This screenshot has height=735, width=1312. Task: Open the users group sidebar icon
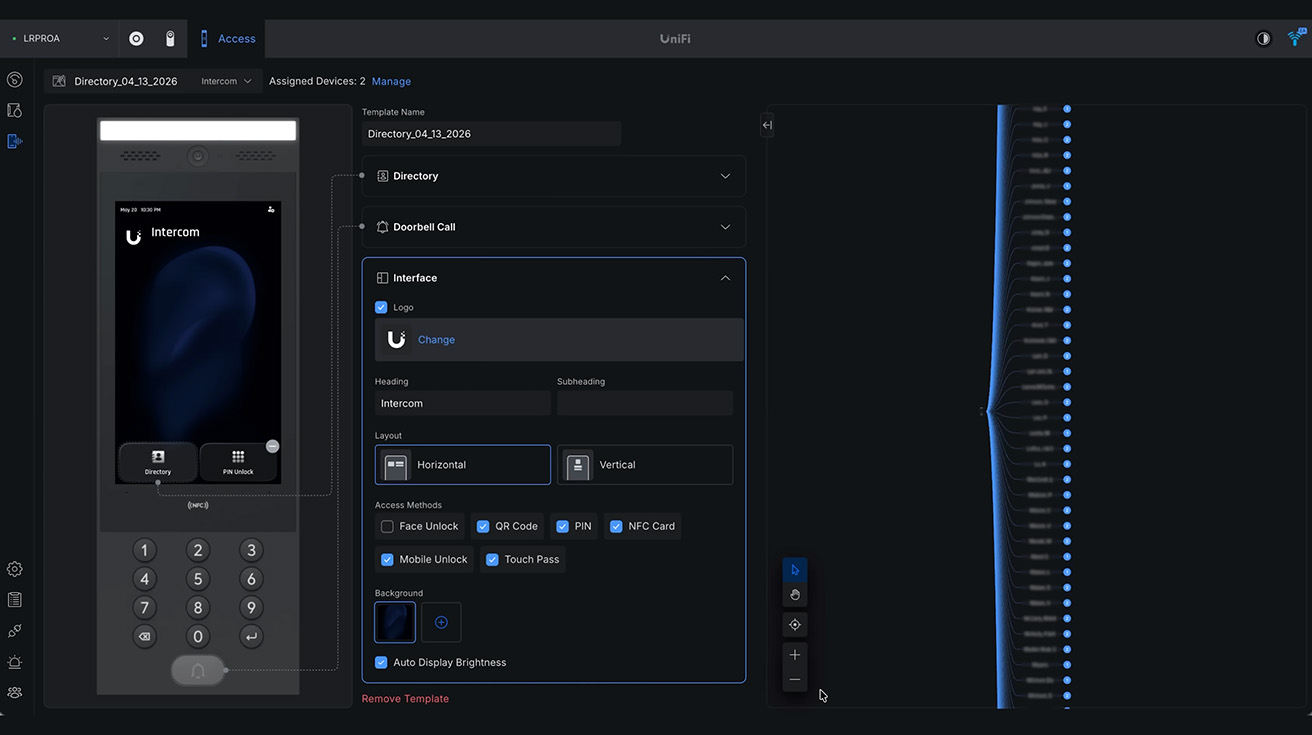(x=14, y=692)
